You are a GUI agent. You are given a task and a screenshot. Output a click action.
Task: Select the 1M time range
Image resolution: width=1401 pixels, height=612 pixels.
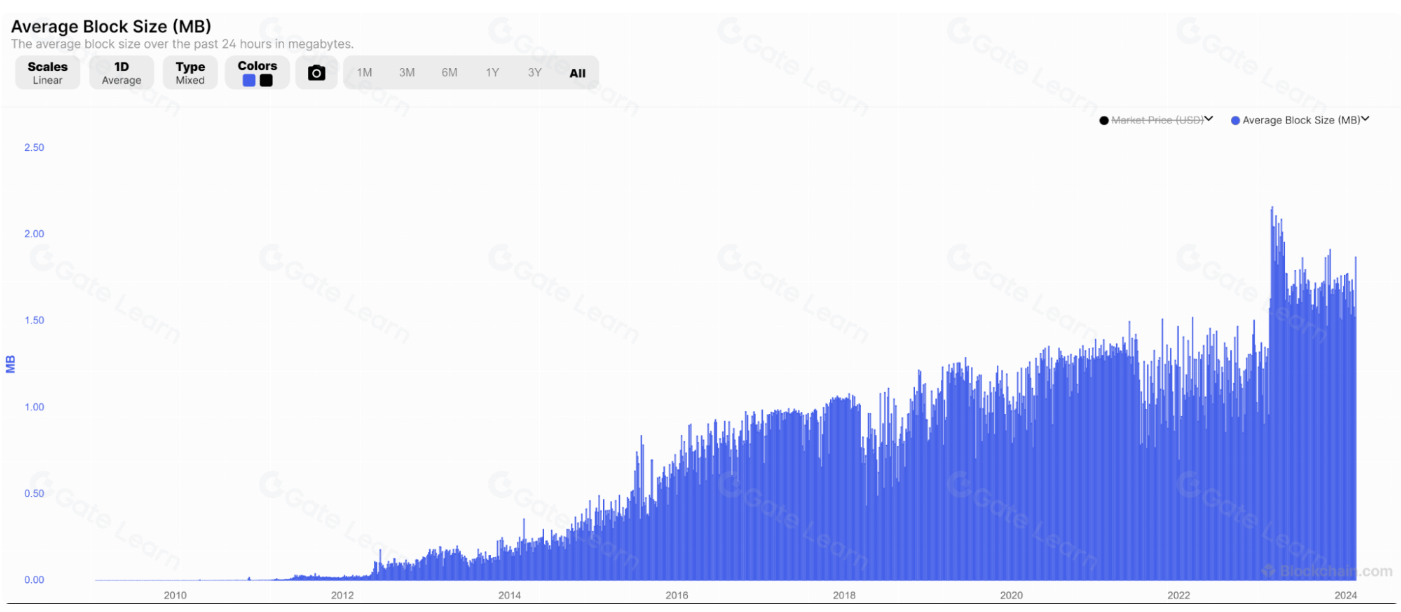[x=365, y=73]
